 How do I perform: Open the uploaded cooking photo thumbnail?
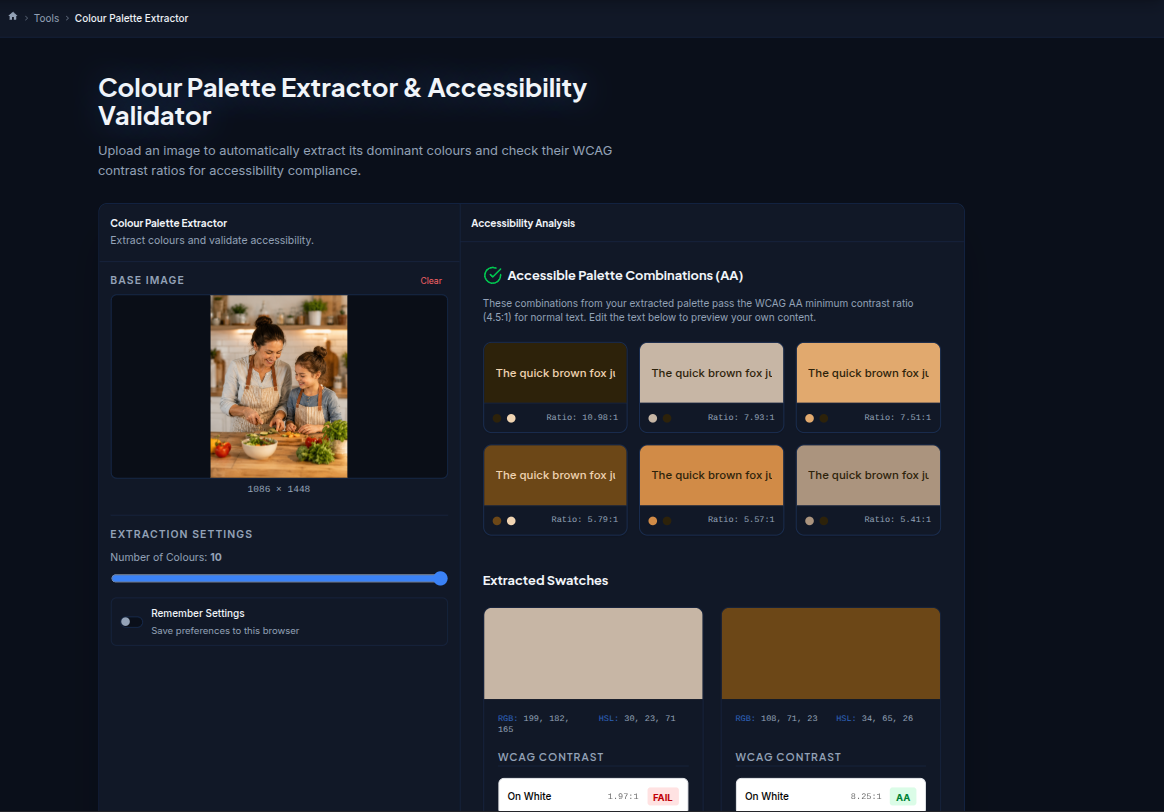(279, 386)
